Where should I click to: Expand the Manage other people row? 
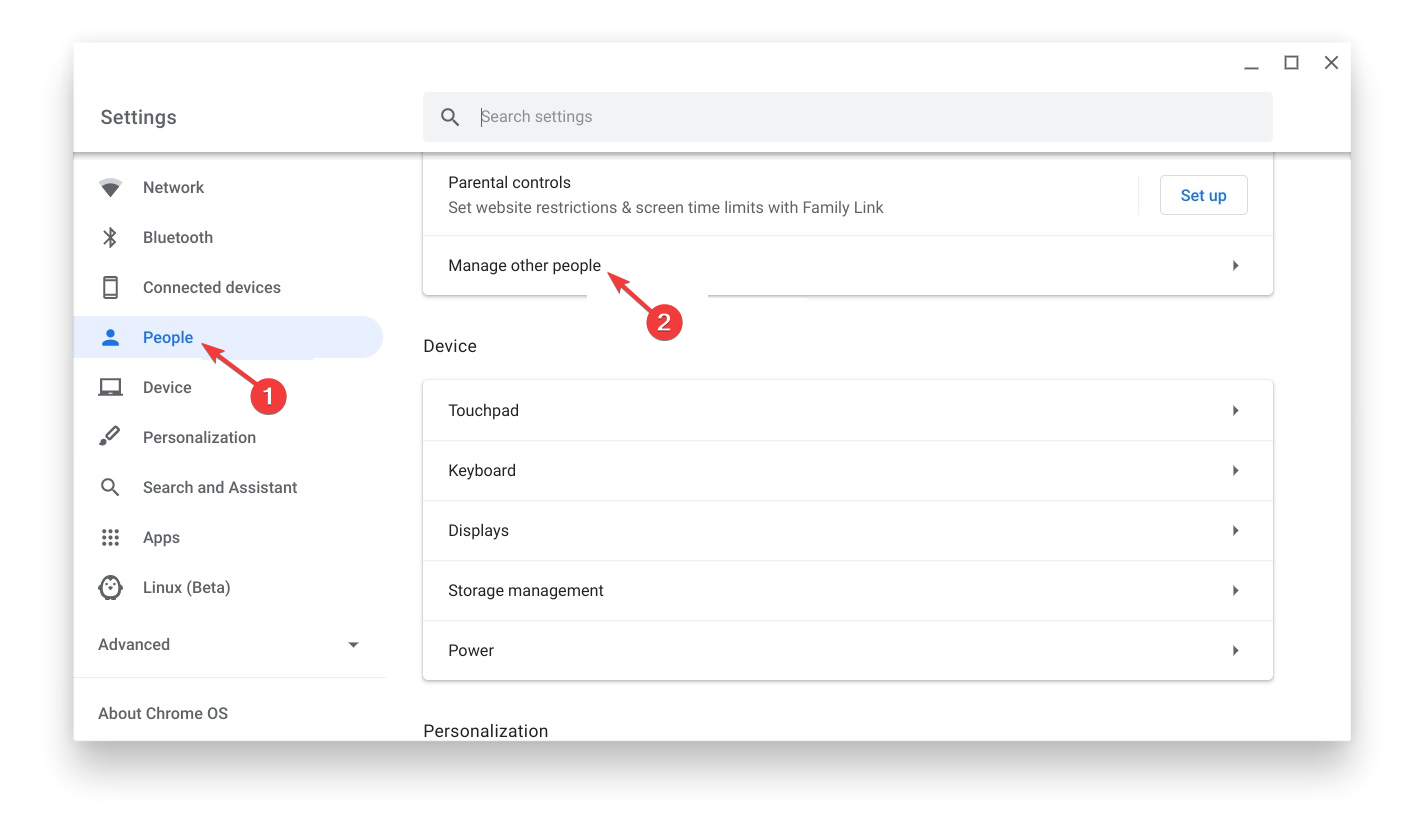(x=1235, y=265)
